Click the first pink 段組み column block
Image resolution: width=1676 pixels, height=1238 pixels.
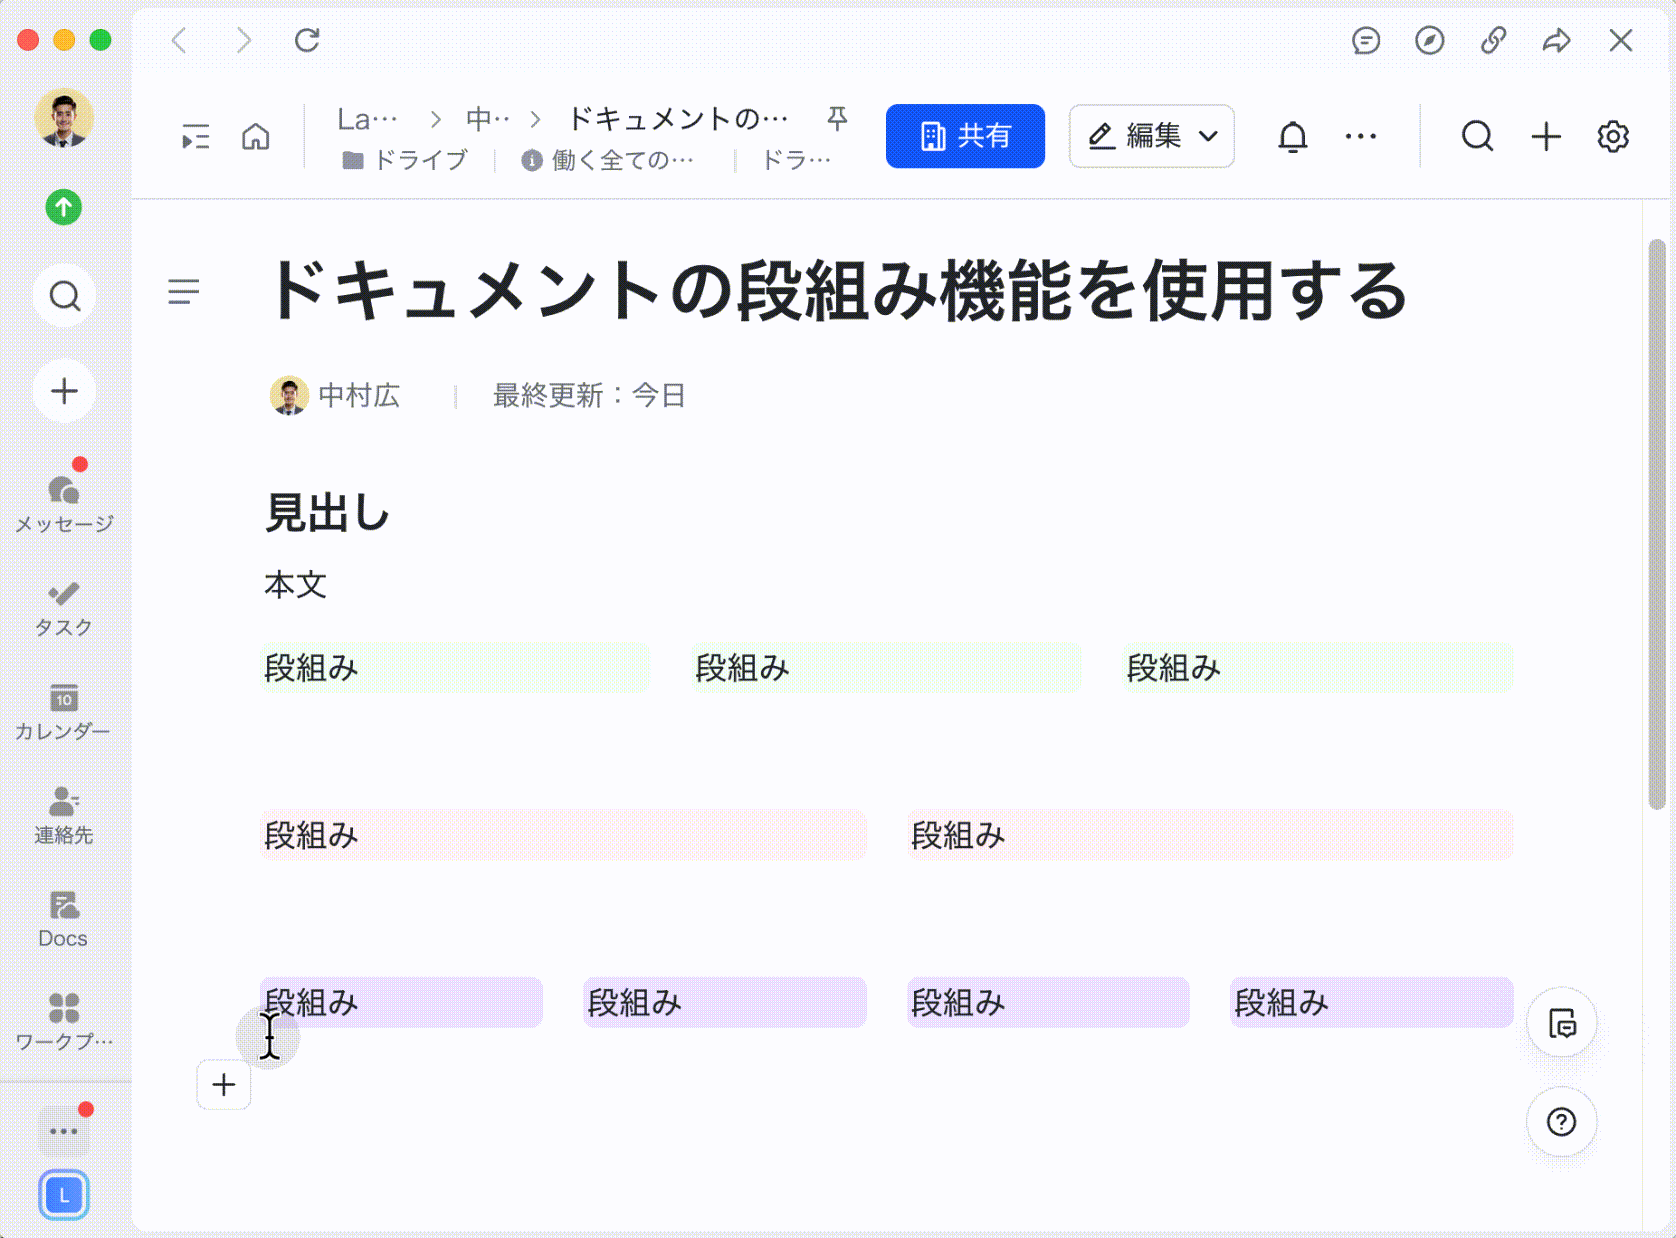coord(401,1002)
